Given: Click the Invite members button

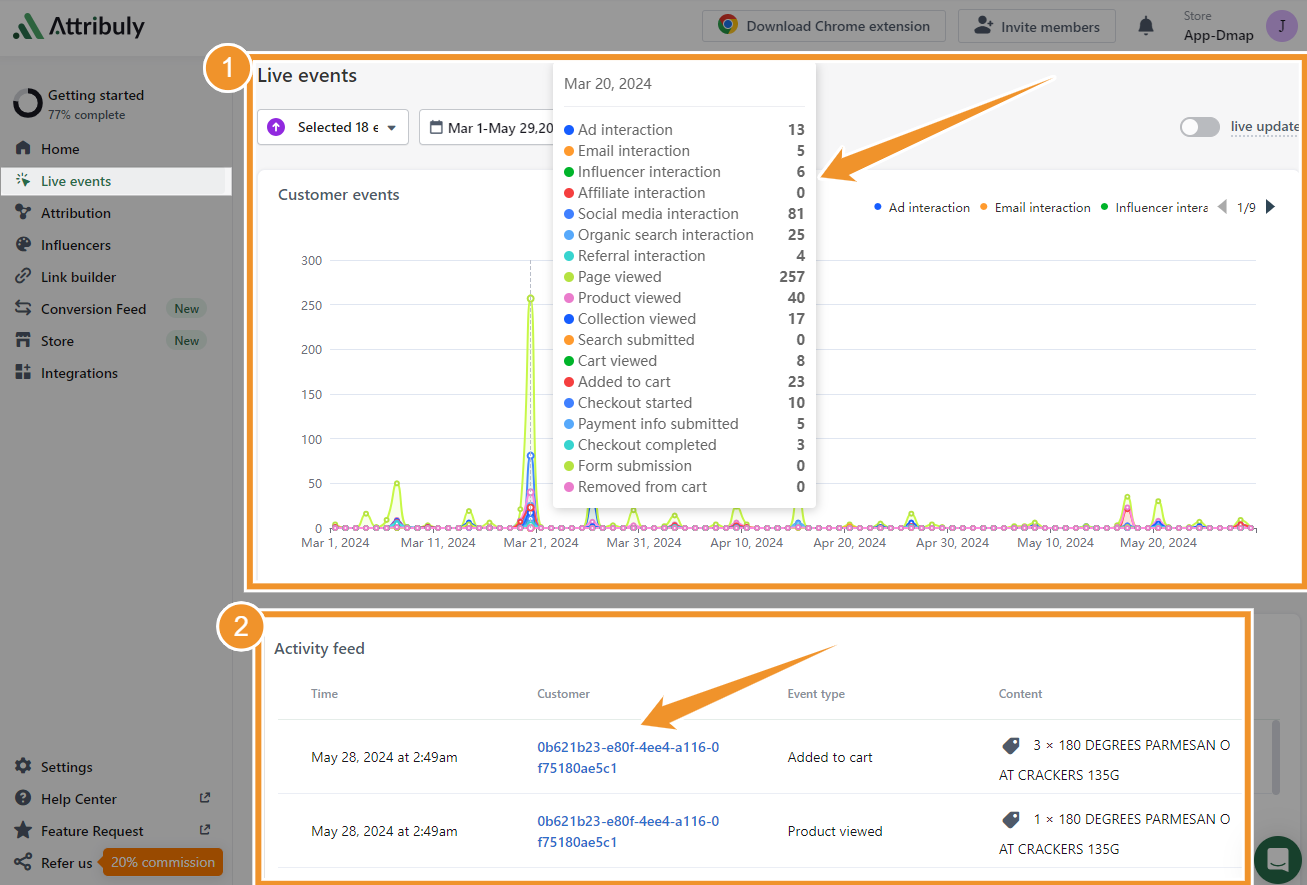Looking at the screenshot, I should (1036, 27).
